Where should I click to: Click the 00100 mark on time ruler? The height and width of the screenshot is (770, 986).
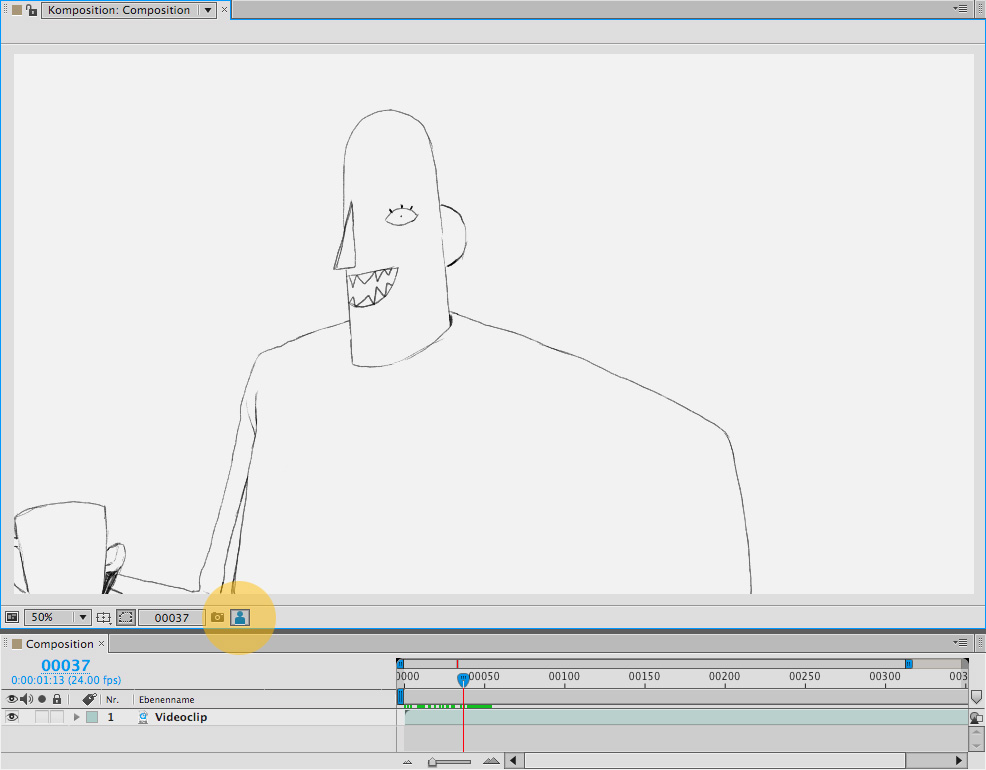(x=564, y=676)
